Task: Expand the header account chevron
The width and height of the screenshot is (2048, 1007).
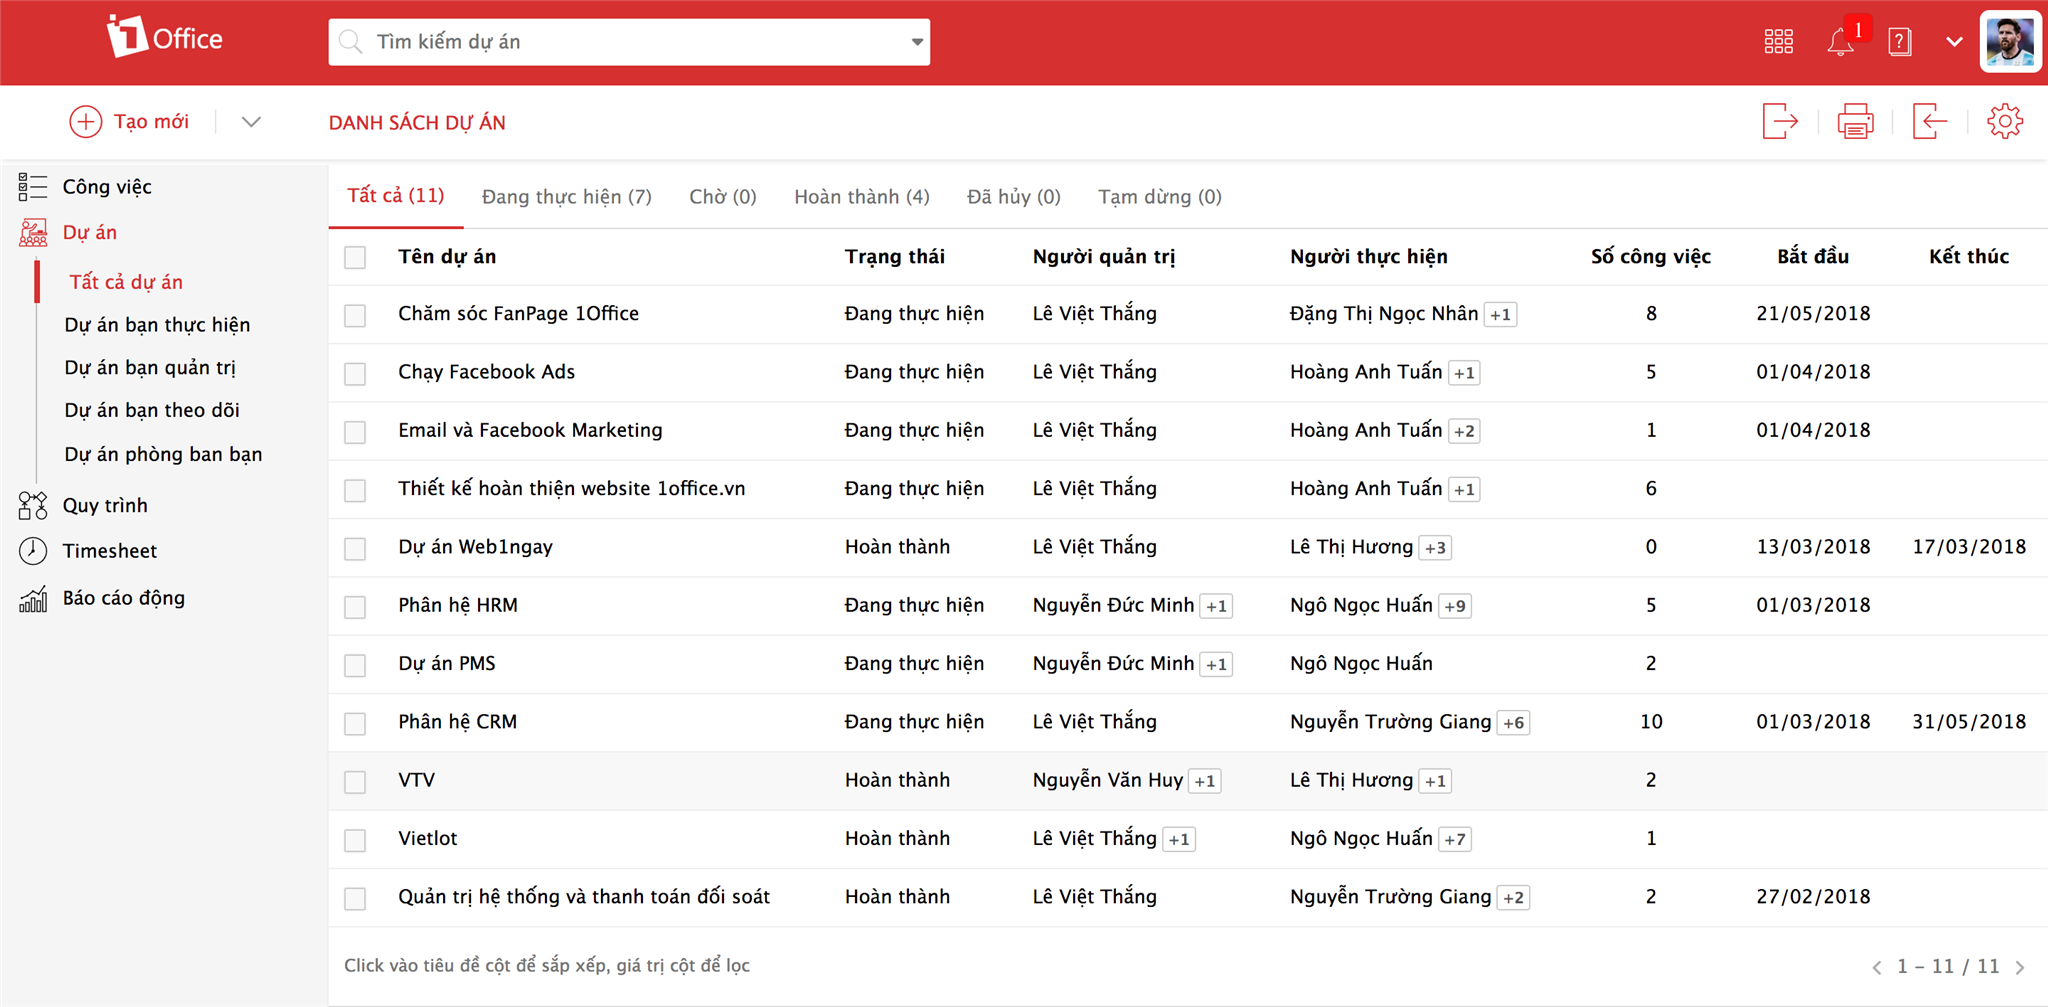Action: point(1954,42)
